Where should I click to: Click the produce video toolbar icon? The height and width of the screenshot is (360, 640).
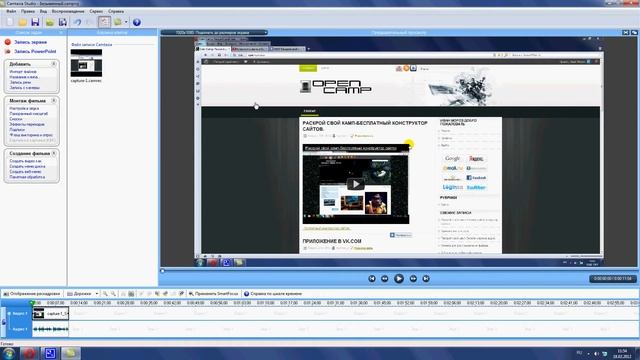tap(118, 22)
